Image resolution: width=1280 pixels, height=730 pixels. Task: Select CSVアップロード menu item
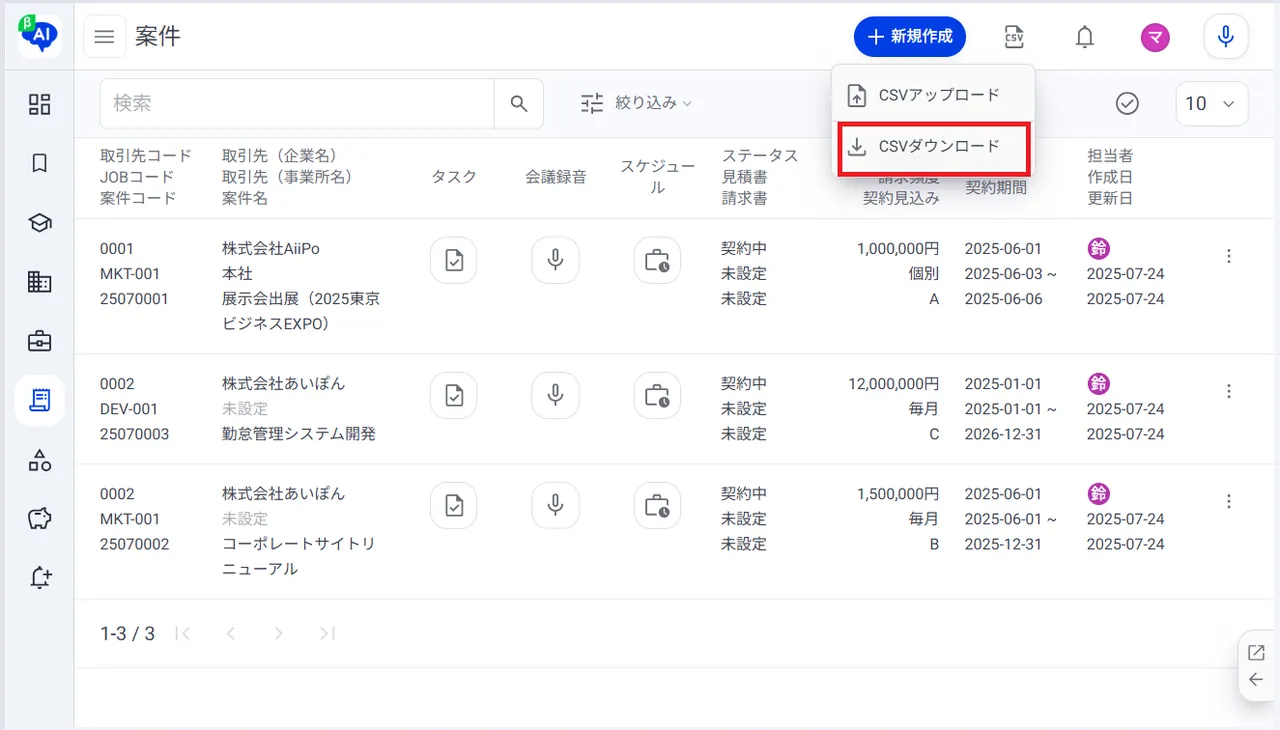tap(933, 95)
